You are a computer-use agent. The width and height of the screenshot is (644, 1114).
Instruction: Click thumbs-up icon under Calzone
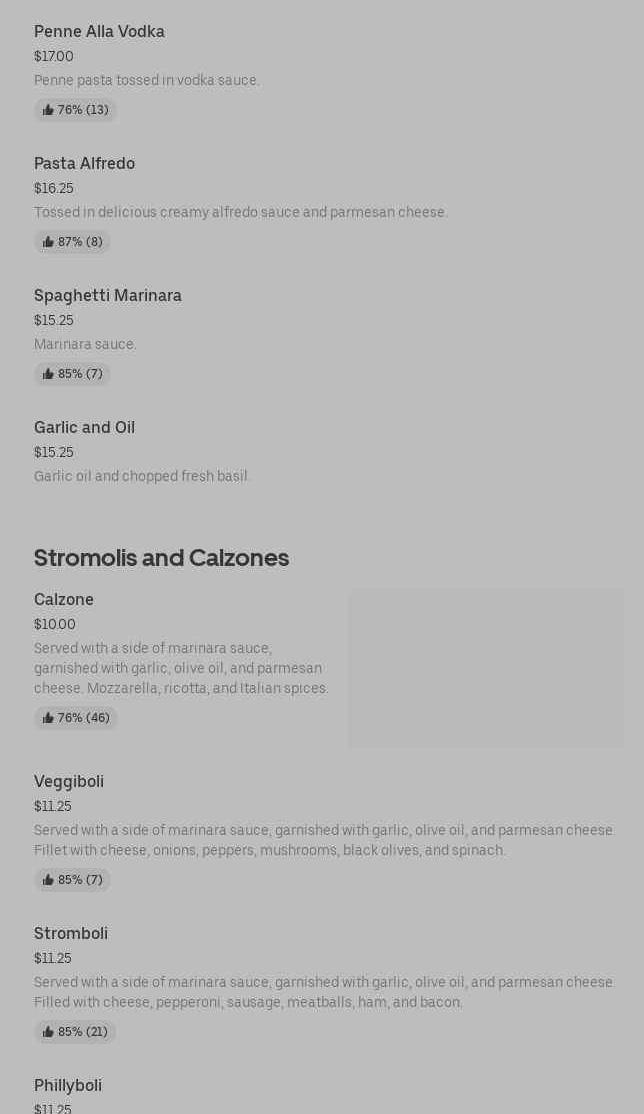(48, 718)
